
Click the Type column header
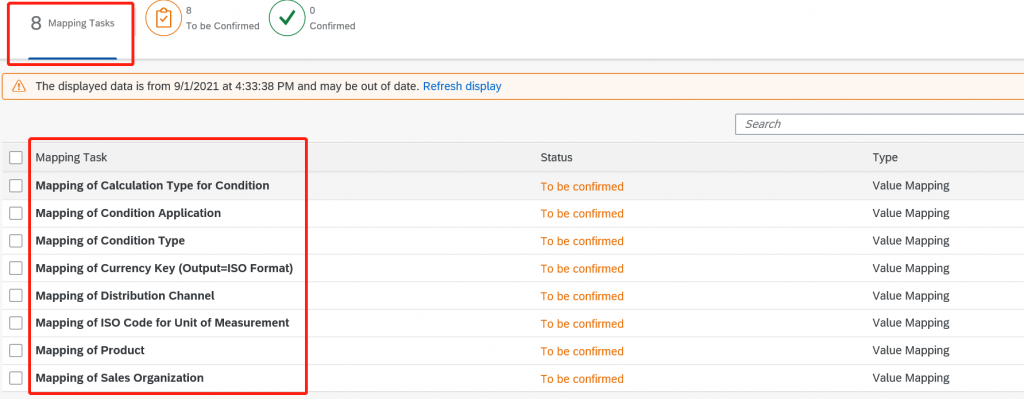885,157
